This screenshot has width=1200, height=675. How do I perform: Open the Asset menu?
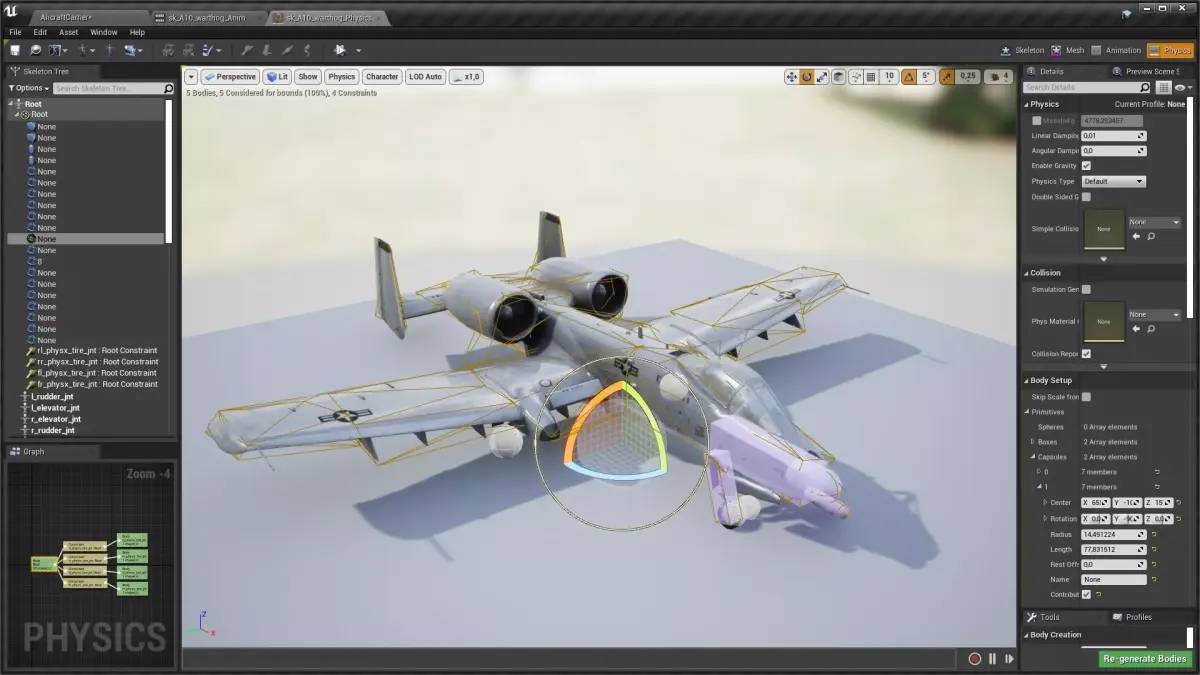coord(69,32)
